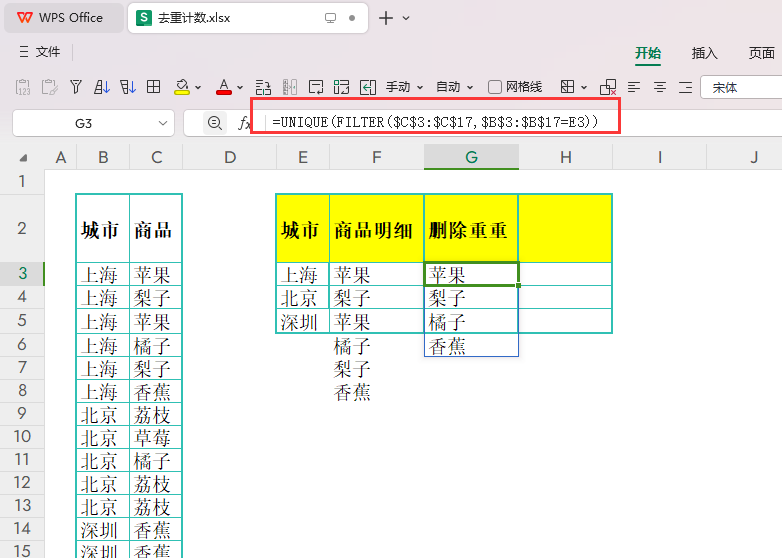Click the wrap text icon
This screenshot has height=558, width=782.
(x=316, y=87)
